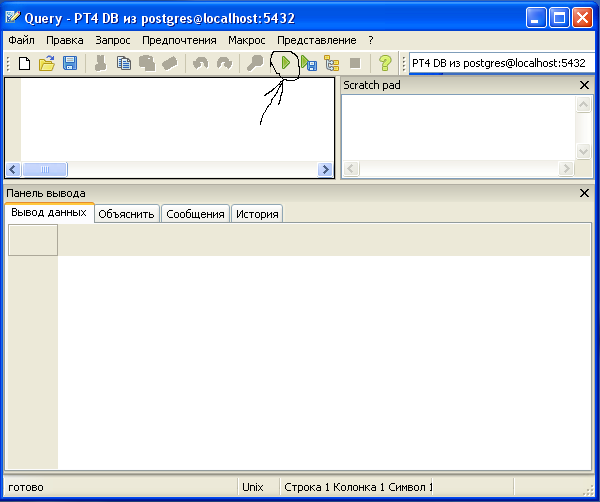This screenshot has width=600, height=502.
Task: Explain the query plan icon
Action: [x=332, y=63]
